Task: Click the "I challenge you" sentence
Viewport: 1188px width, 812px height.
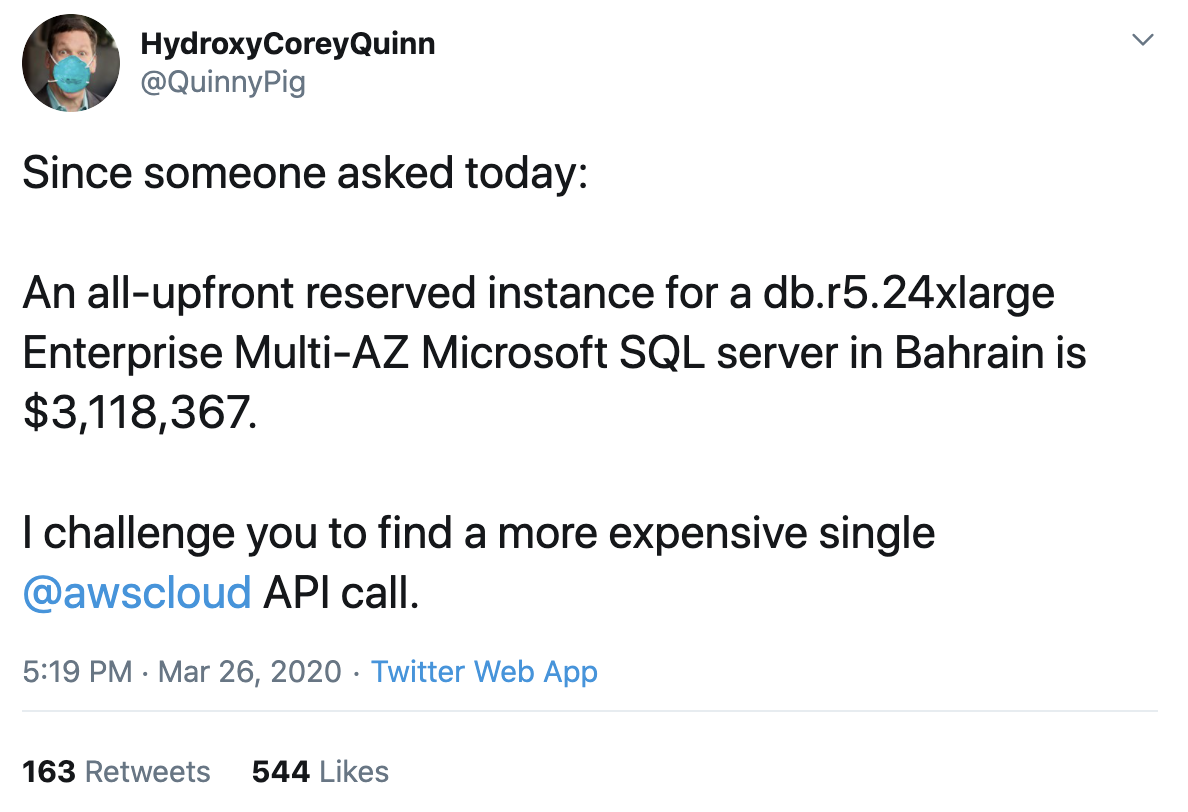Action: pos(479,533)
